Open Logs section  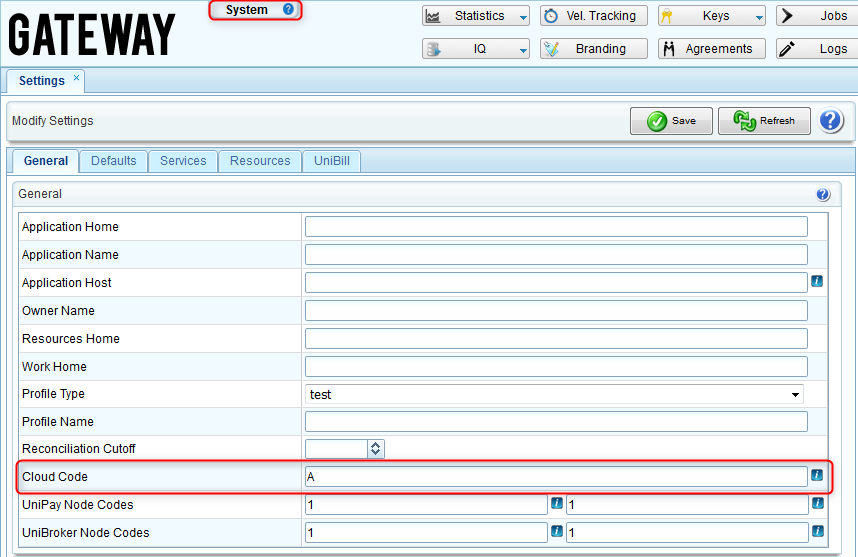tap(817, 49)
